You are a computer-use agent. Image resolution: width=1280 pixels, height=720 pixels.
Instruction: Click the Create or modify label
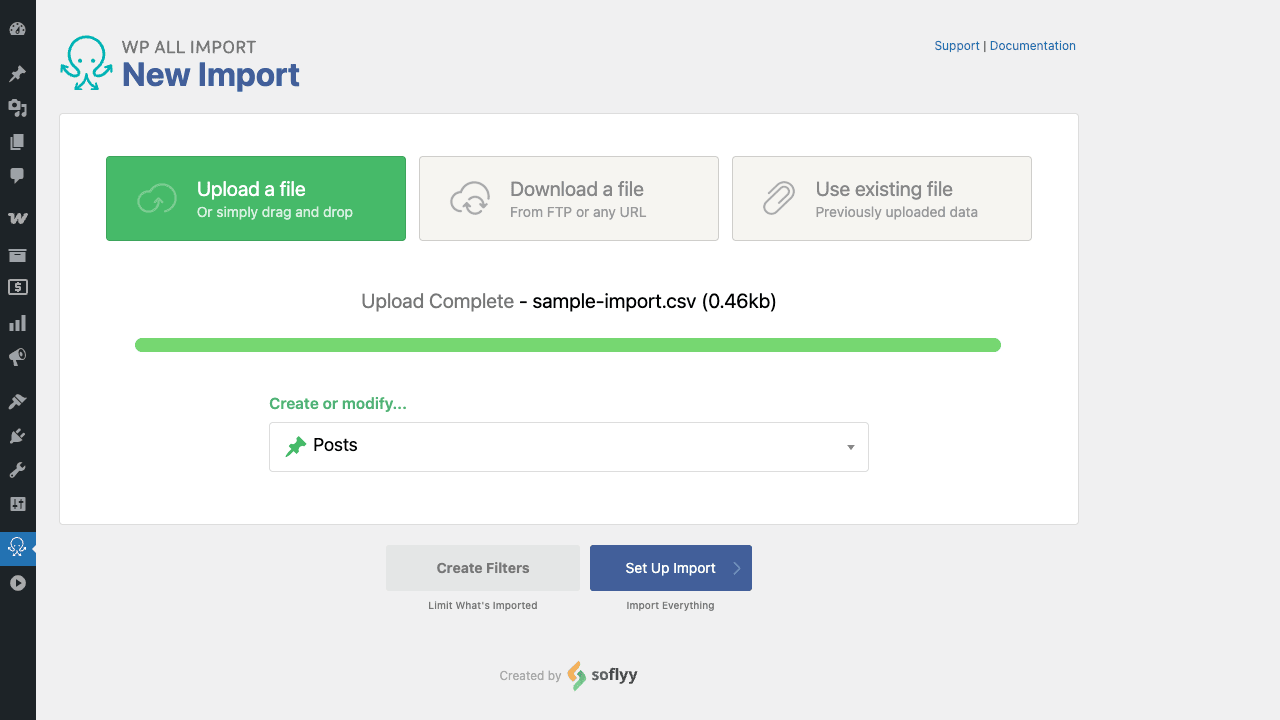click(338, 404)
